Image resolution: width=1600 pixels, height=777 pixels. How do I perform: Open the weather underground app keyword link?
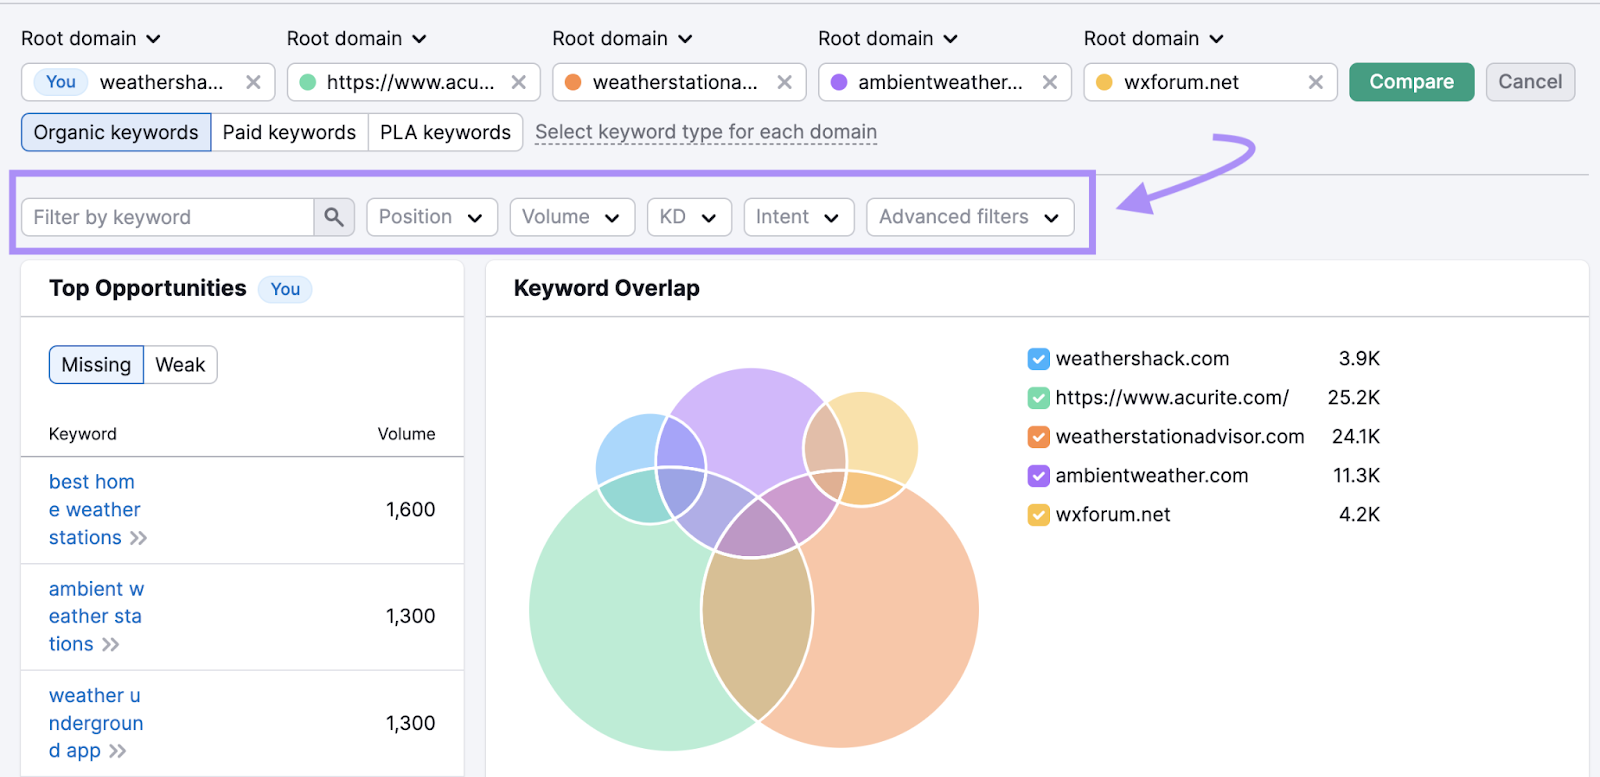tap(96, 723)
